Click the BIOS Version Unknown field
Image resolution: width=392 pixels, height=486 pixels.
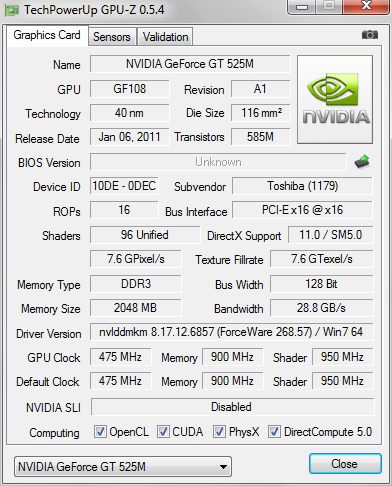pyautogui.click(x=218, y=162)
